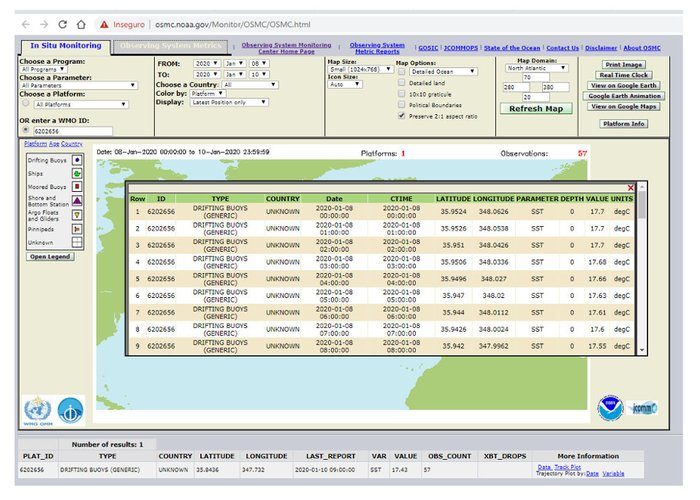This screenshot has height=500, width=700.
Task: Close the data table popup
Action: [630, 187]
